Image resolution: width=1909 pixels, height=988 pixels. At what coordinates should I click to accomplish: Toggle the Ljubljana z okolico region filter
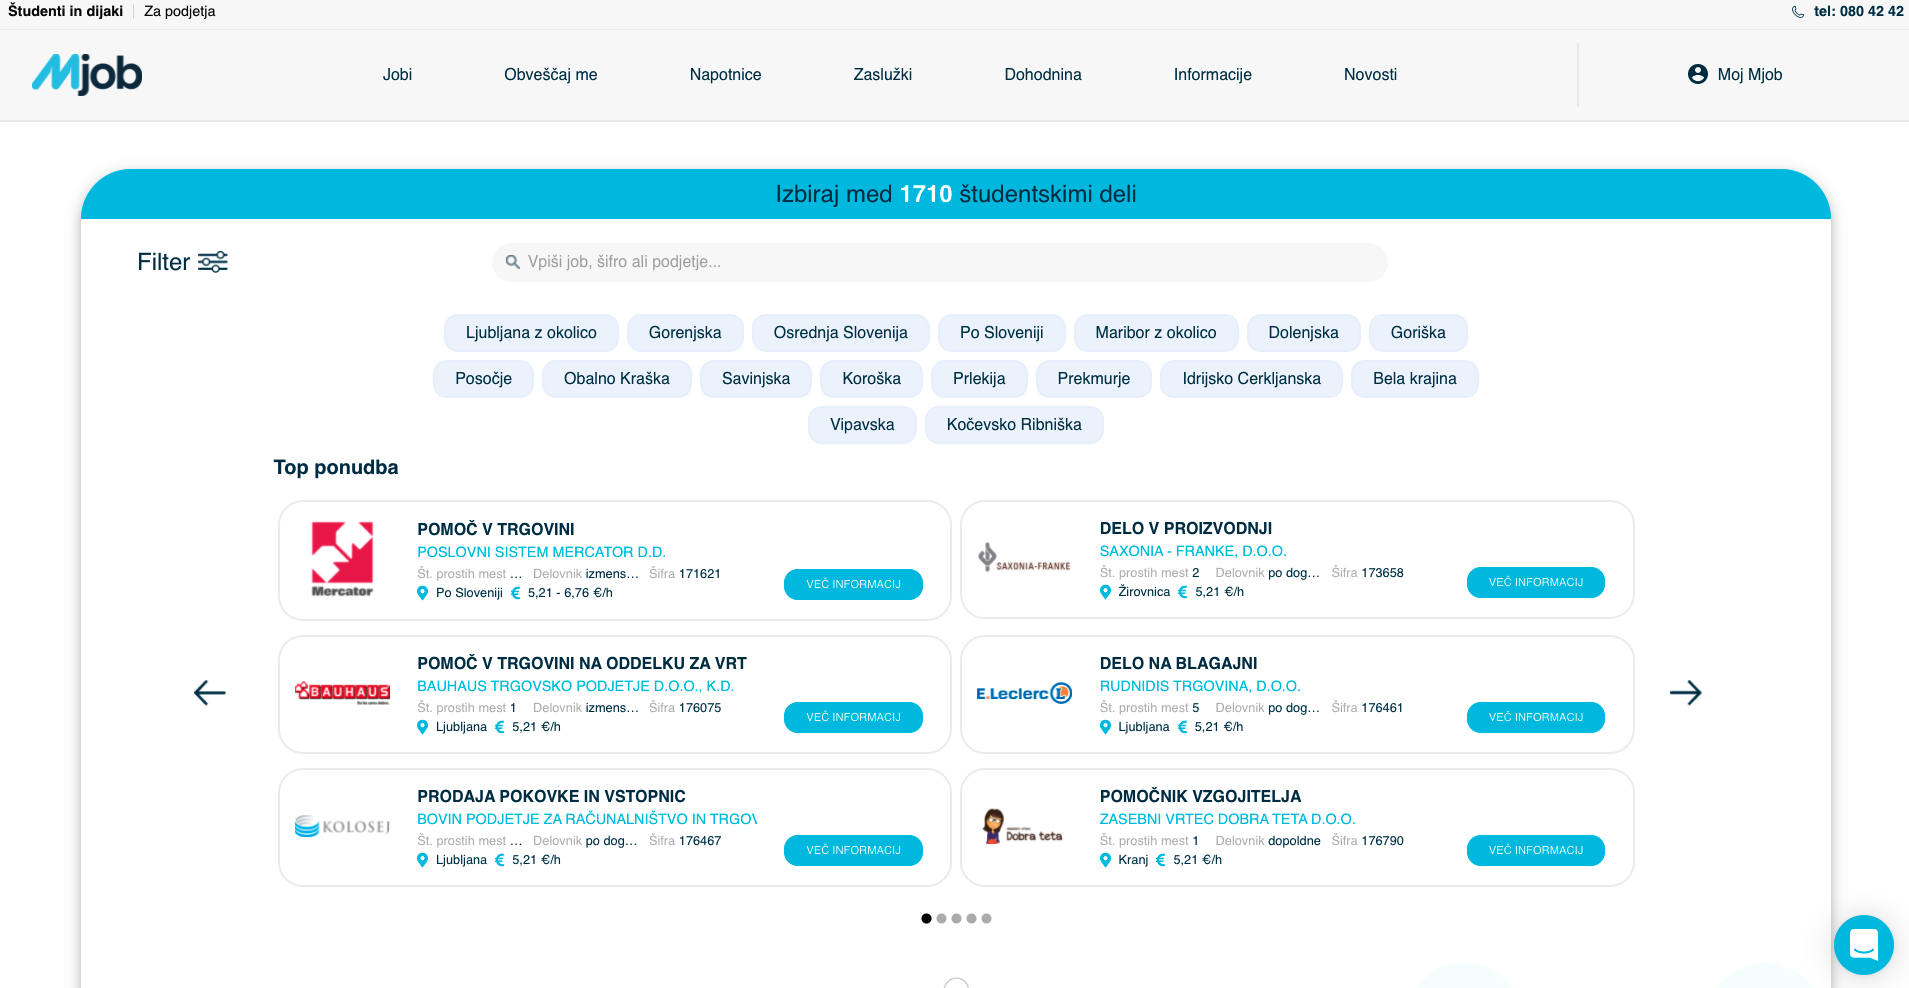531,333
